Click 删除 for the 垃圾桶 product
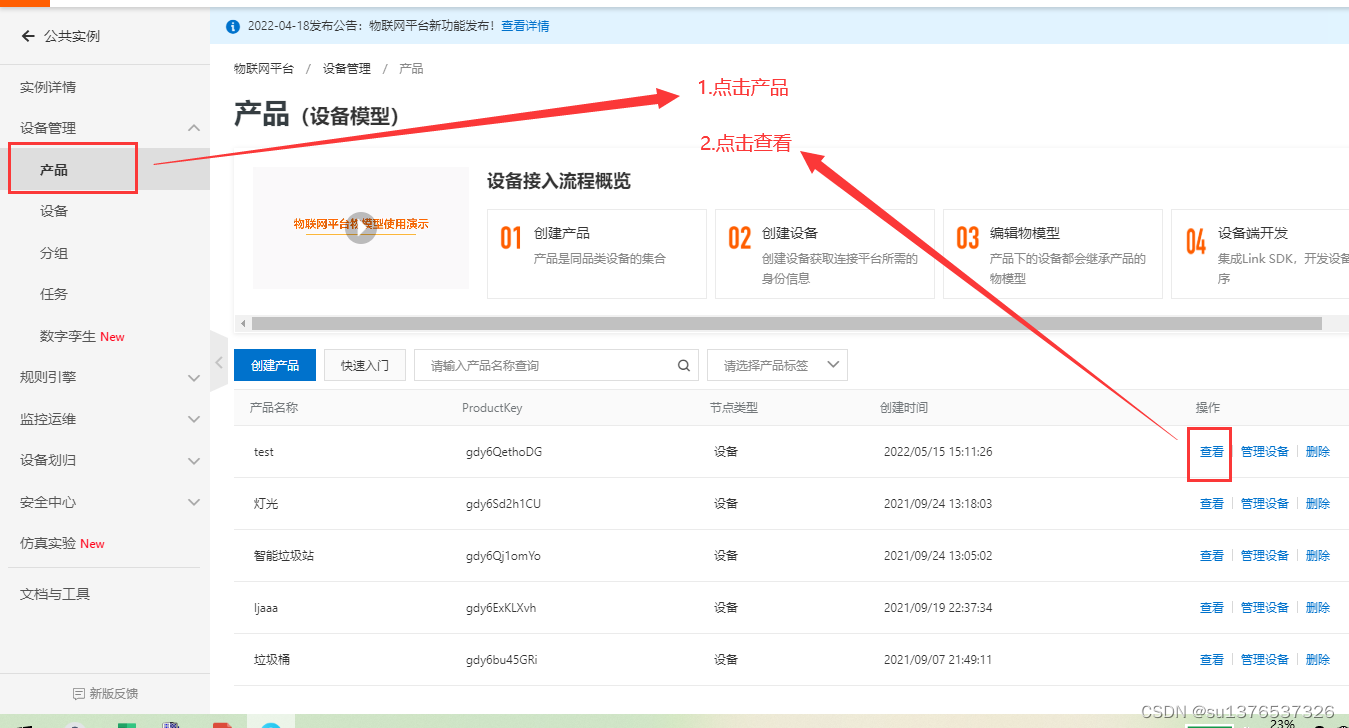Viewport: 1349px width, 728px height. (x=1318, y=660)
